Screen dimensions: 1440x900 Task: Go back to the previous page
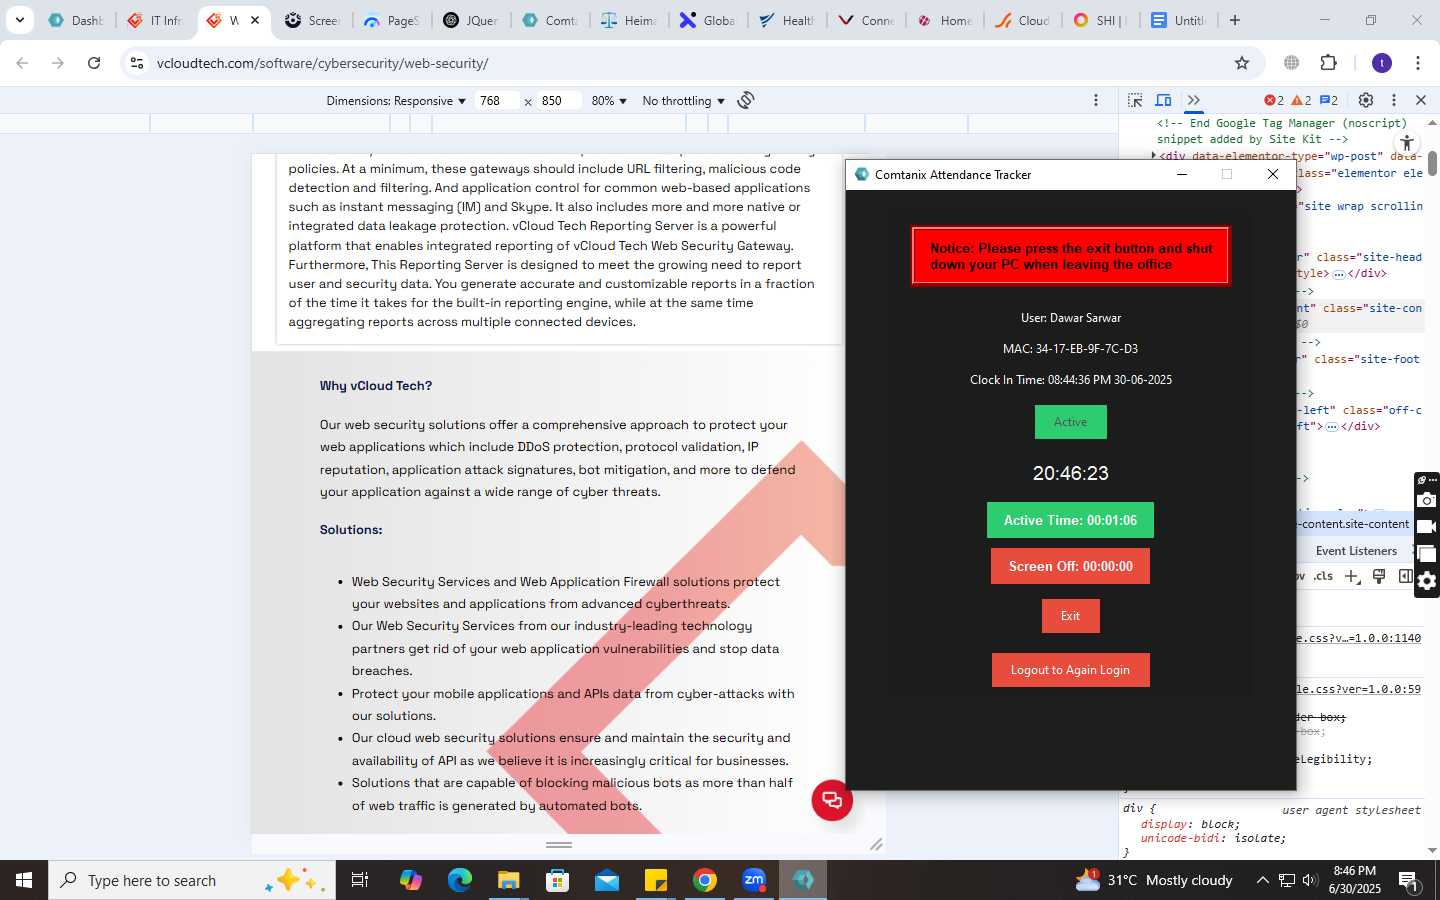pyautogui.click(x=22, y=63)
